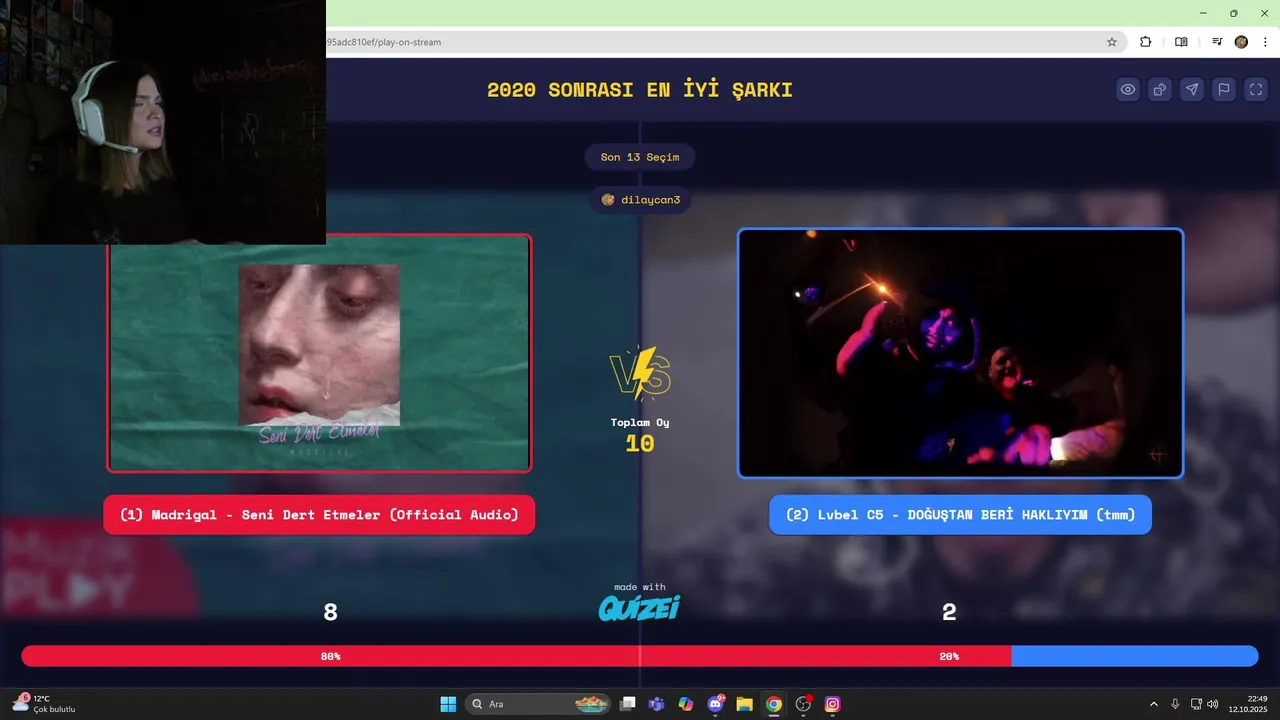The width and height of the screenshot is (1280, 720).
Task: Bookmark page with the star icon
Action: pos(1111,42)
